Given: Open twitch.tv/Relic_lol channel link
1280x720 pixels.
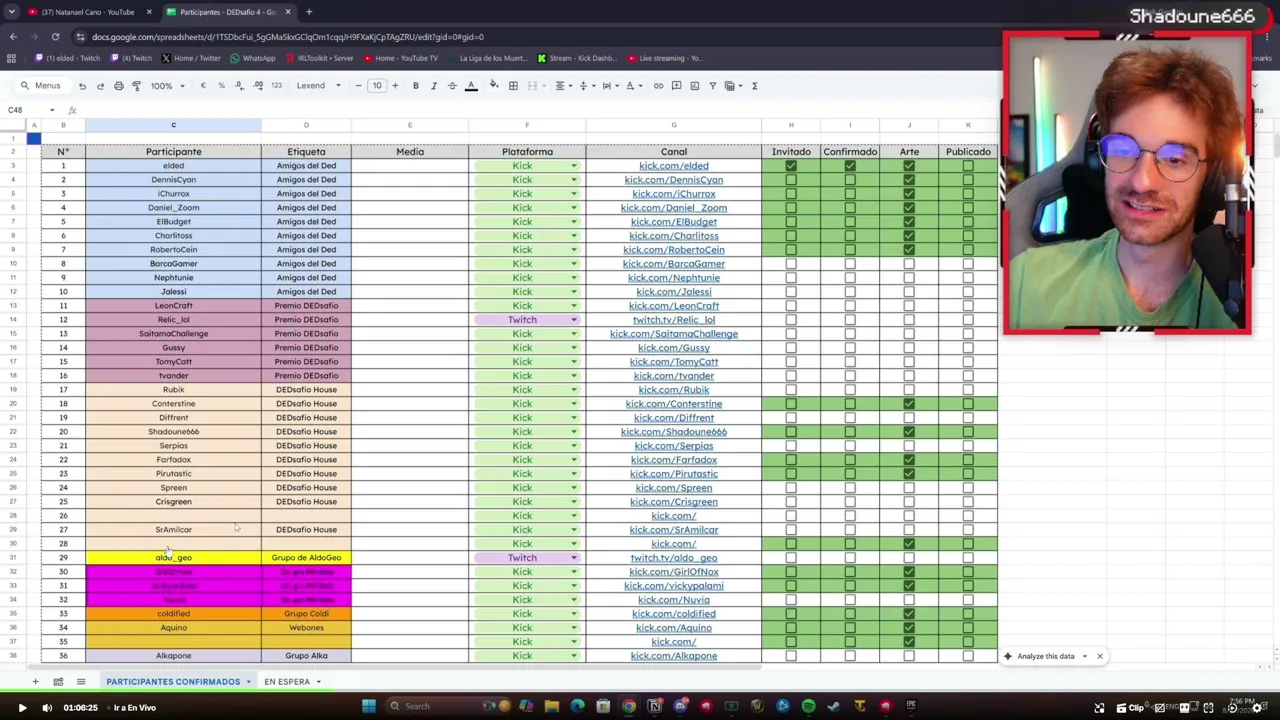Looking at the screenshot, I should click(x=674, y=320).
